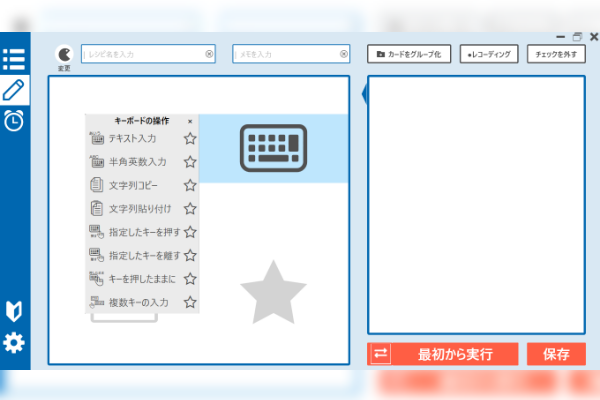Select キーを押したままに menu entry
Screen dimensions: 600x400
point(142,279)
